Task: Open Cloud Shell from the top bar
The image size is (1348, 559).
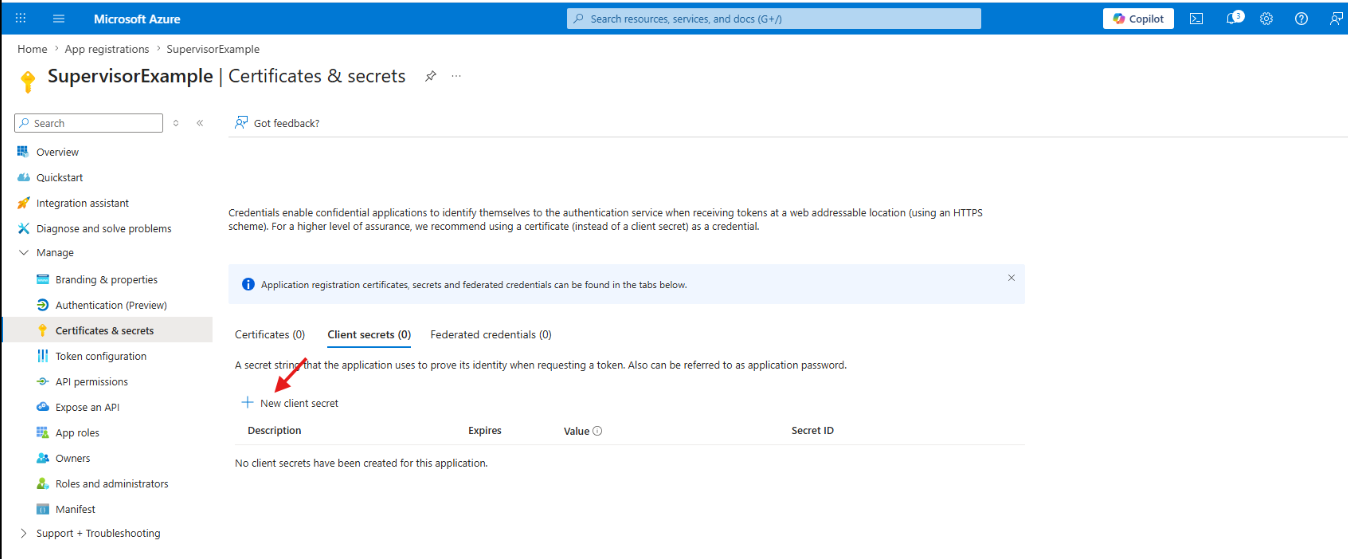Action: point(1196,18)
